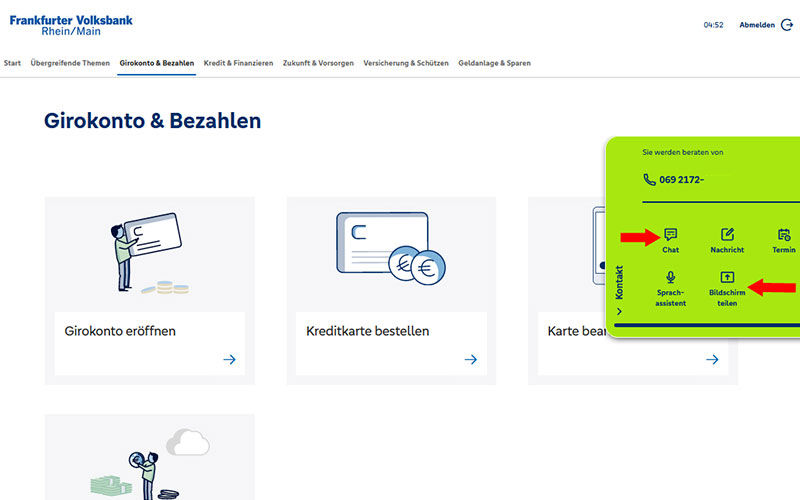Image resolution: width=800 pixels, height=500 pixels.
Task: Click arrow on Kreditkarte bestellen card
Action: click(x=471, y=360)
